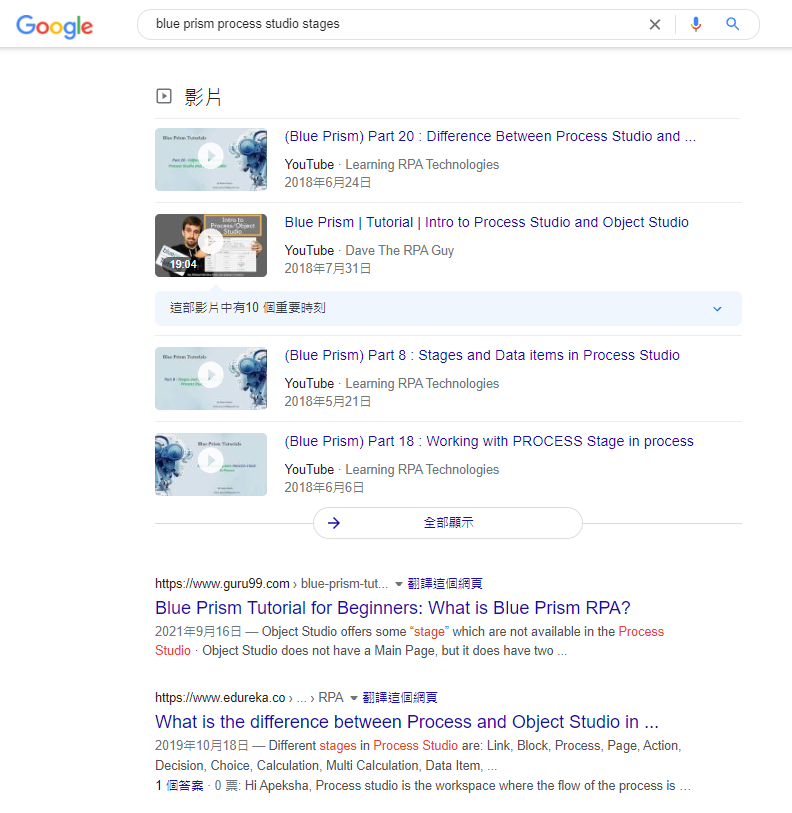The height and width of the screenshot is (813, 792).
Task: Open edureka URL options dropdown arrow
Action: click(354, 698)
